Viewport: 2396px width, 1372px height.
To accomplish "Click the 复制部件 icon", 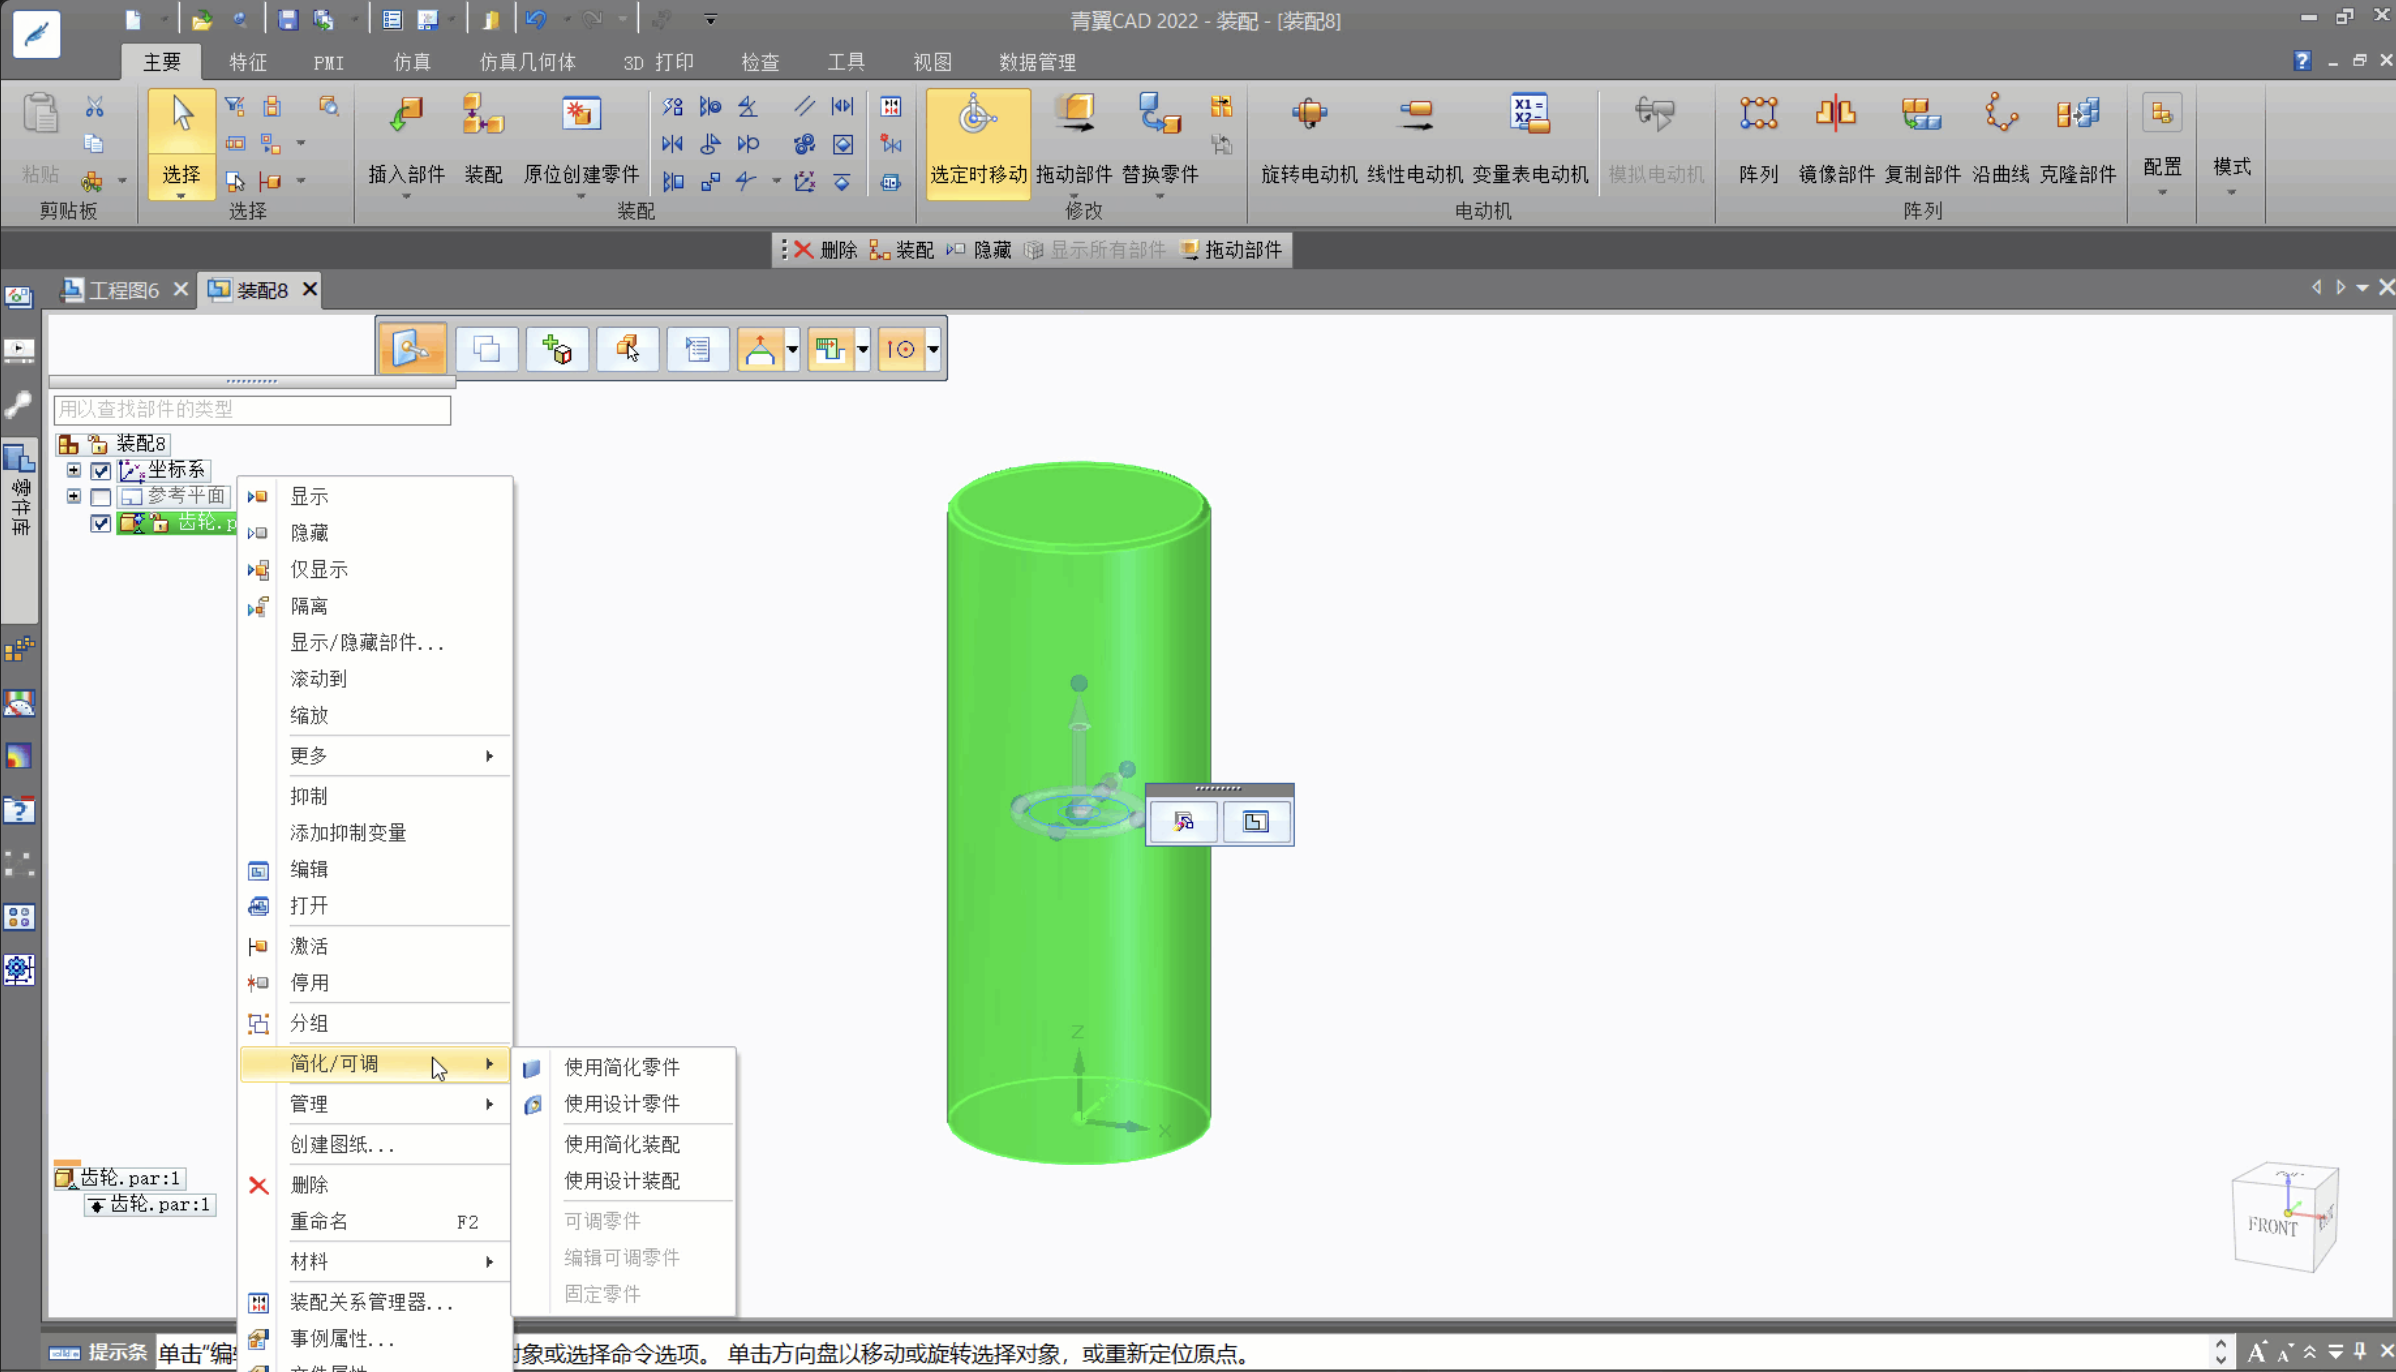I will pyautogui.click(x=1921, y=114).
